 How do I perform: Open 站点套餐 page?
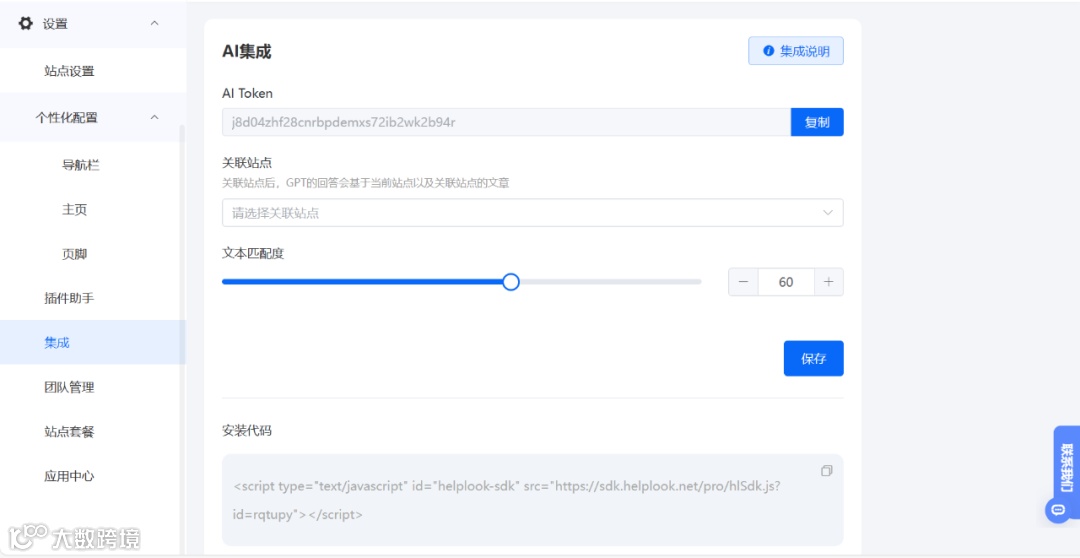click(x=69, y=432)
